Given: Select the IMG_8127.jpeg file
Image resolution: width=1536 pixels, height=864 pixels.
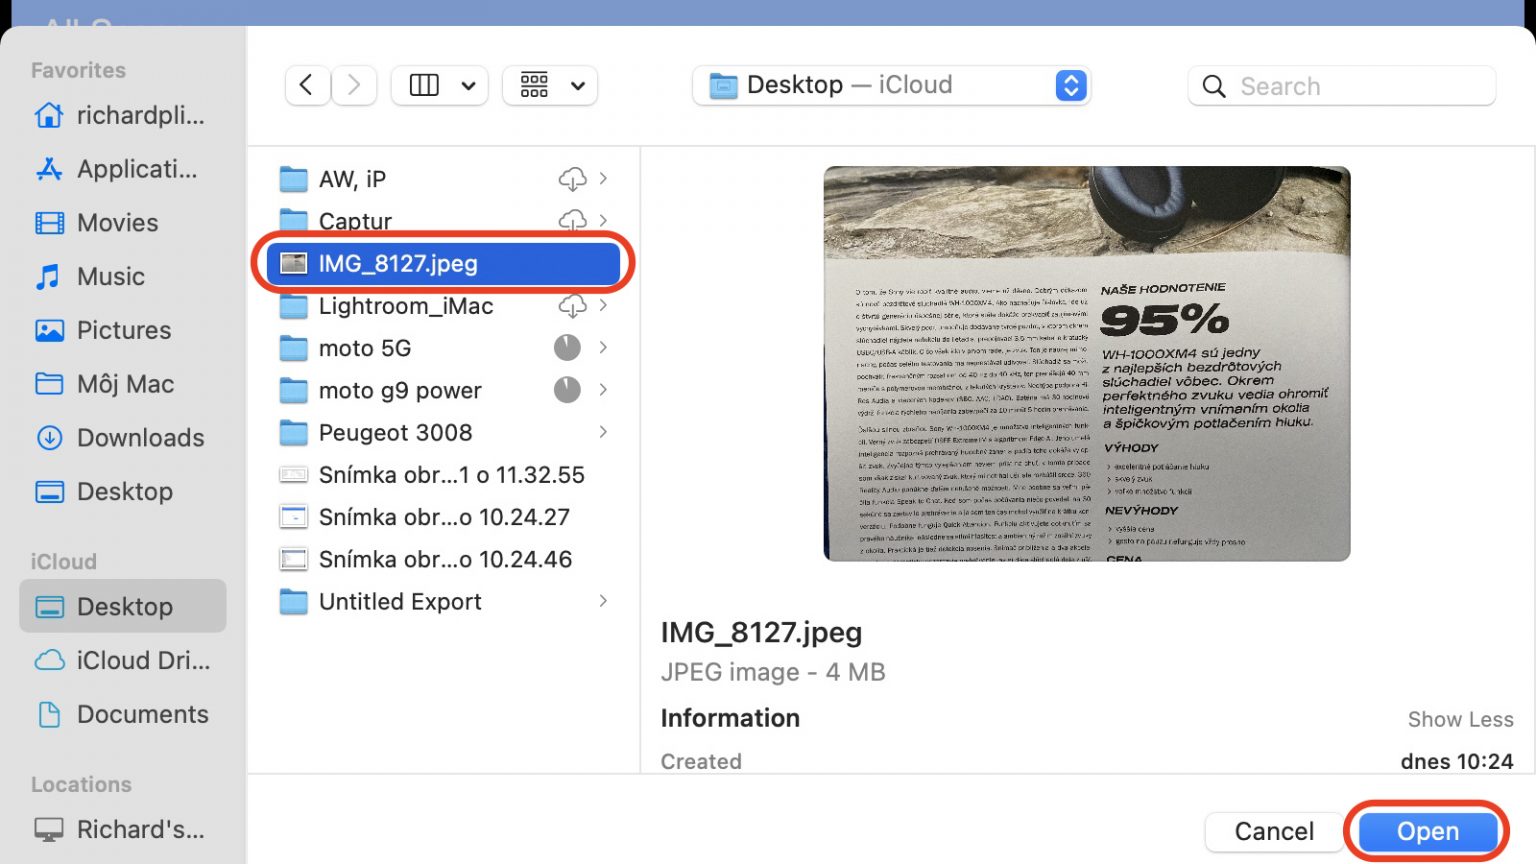Looking at the screenshot, I should pyautogui.click(x=443, y=263).
